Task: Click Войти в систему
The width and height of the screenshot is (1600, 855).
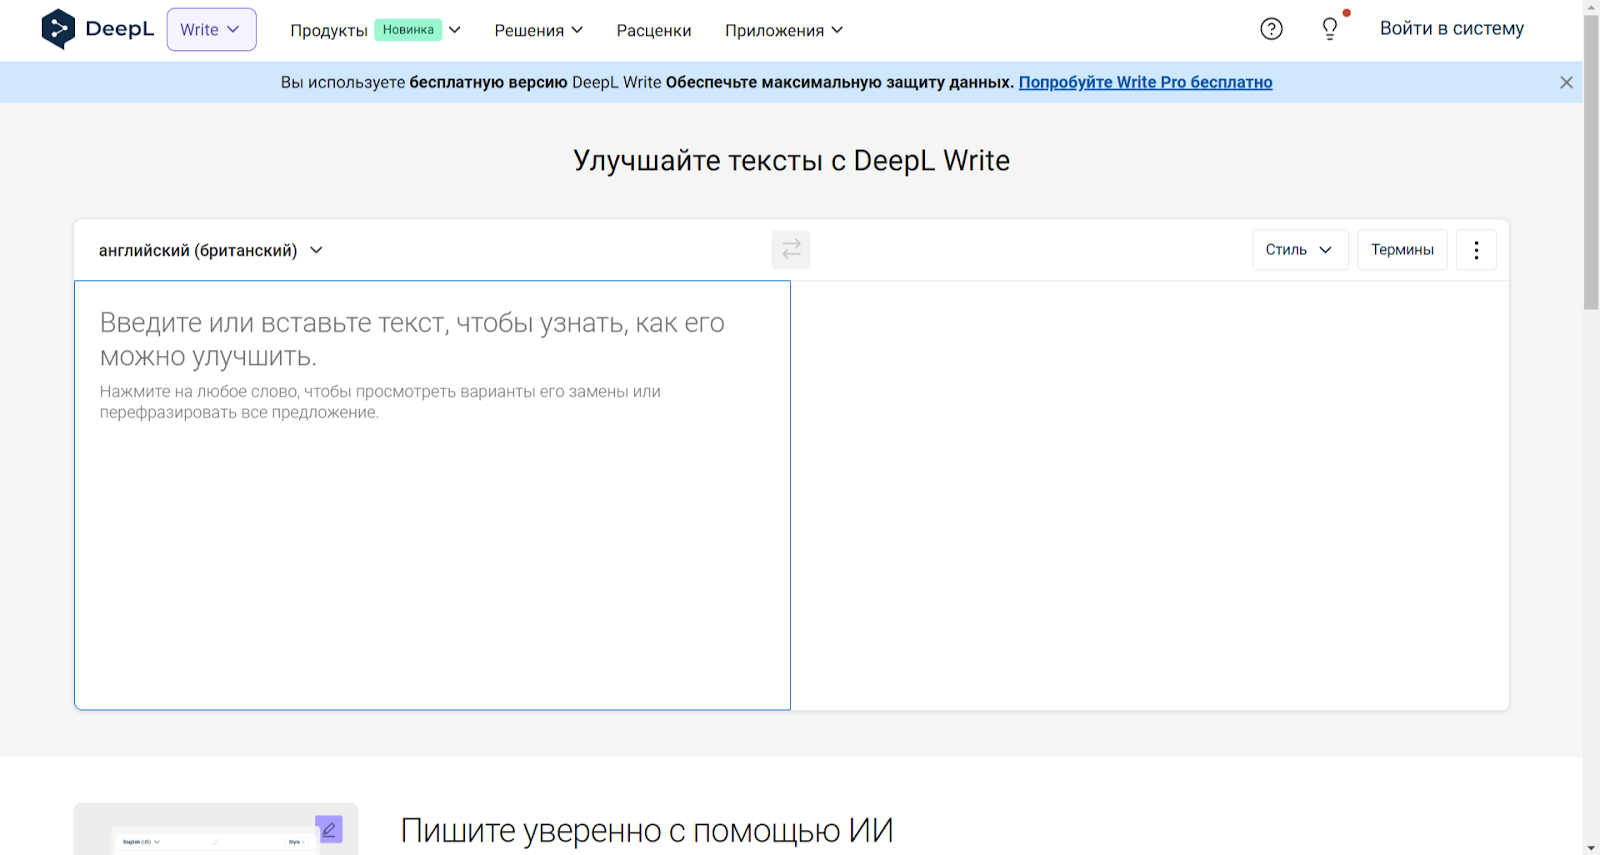Action: (1452, 29)
